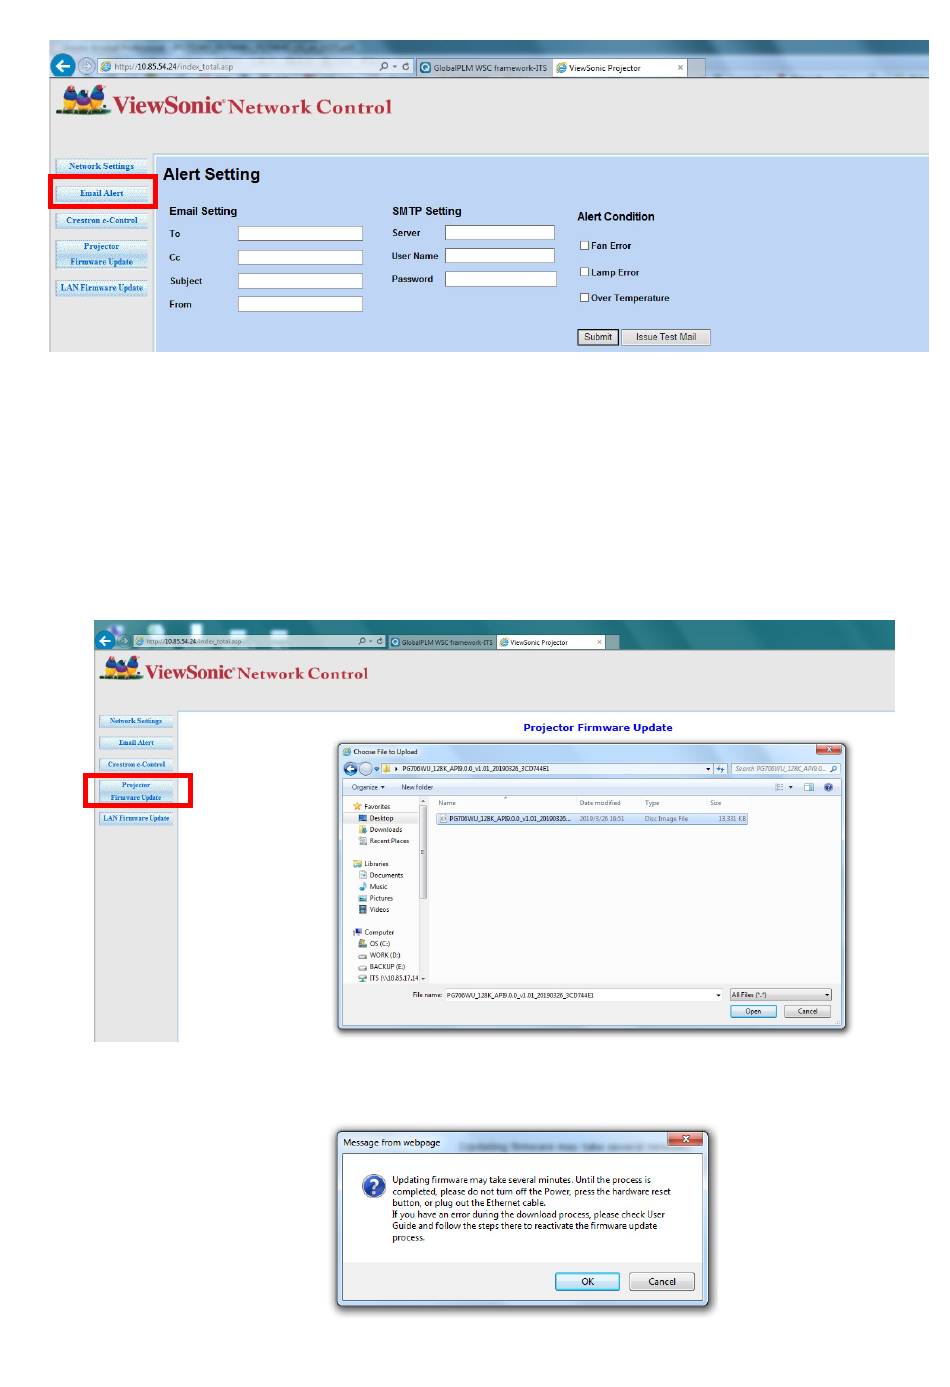Enable the Lamp Error checkbox
Screen dimensions: 950x1387
pyautogui.click(x=585, y=272)
